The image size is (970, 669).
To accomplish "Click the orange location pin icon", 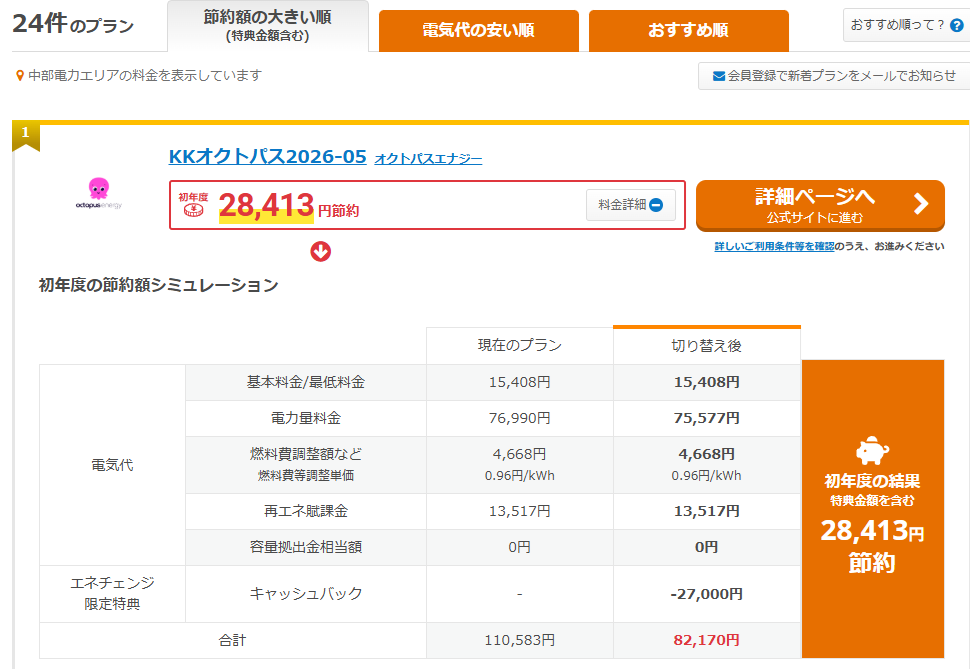I will (x=20, y=76).
